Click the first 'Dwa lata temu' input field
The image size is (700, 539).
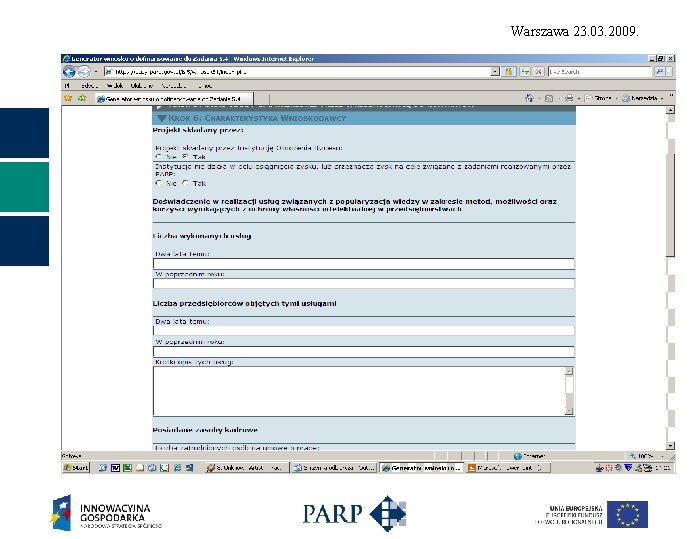[363, 263]
